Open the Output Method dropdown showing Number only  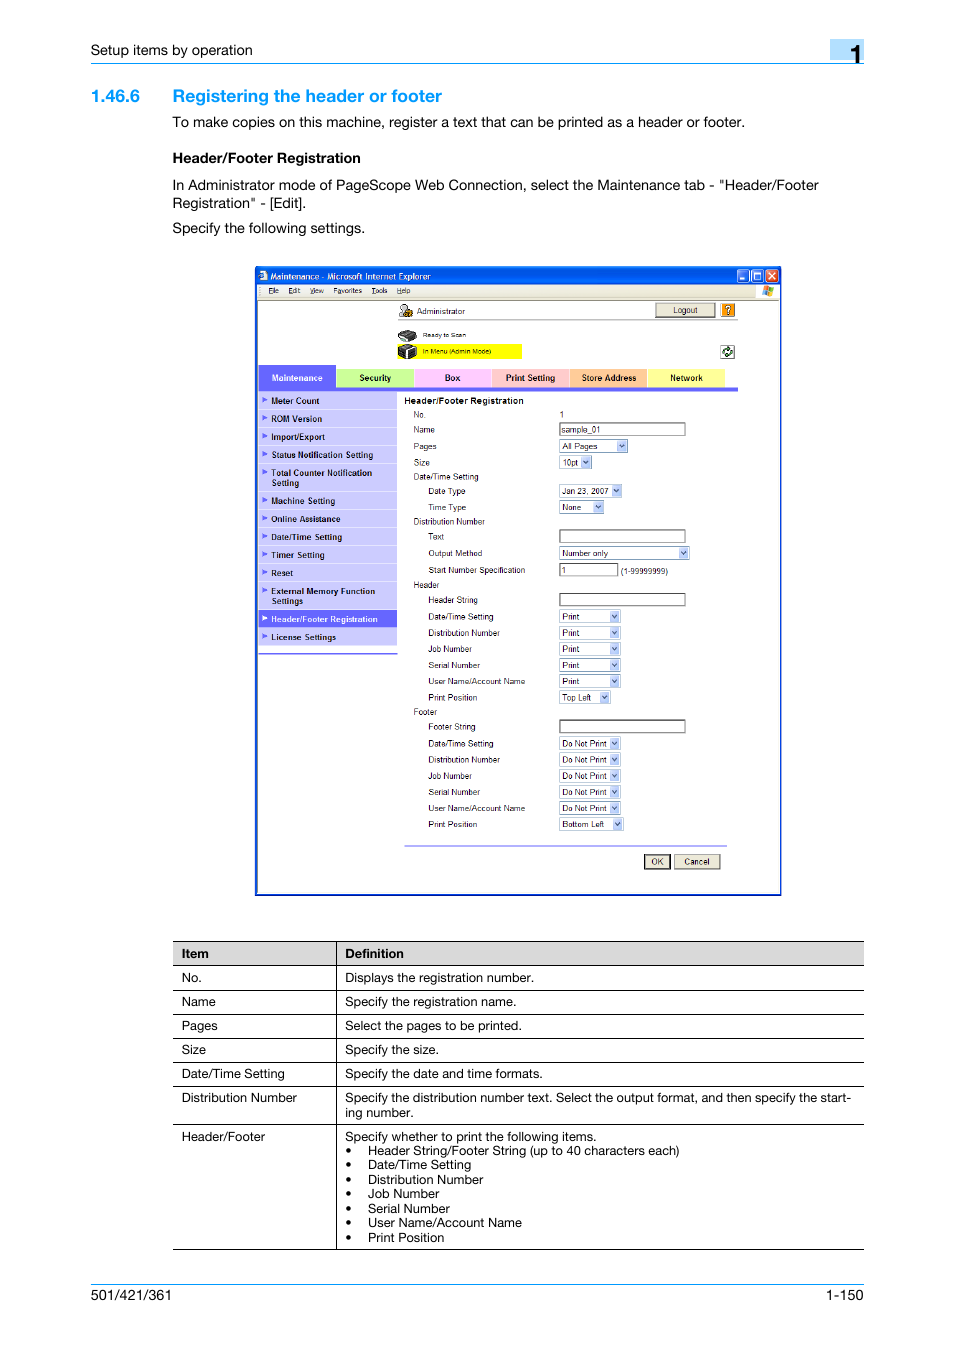pyautogui.click(x=625, y=553)
